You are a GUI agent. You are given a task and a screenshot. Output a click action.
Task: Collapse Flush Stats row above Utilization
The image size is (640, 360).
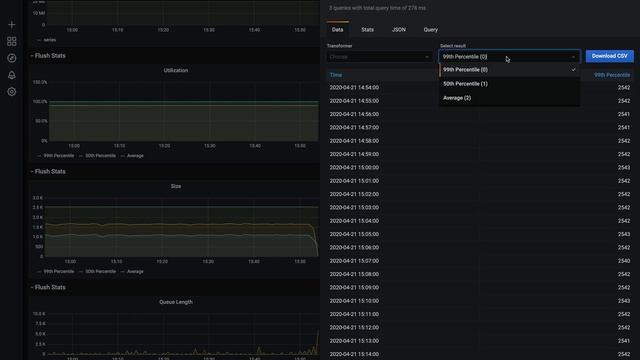48,56
